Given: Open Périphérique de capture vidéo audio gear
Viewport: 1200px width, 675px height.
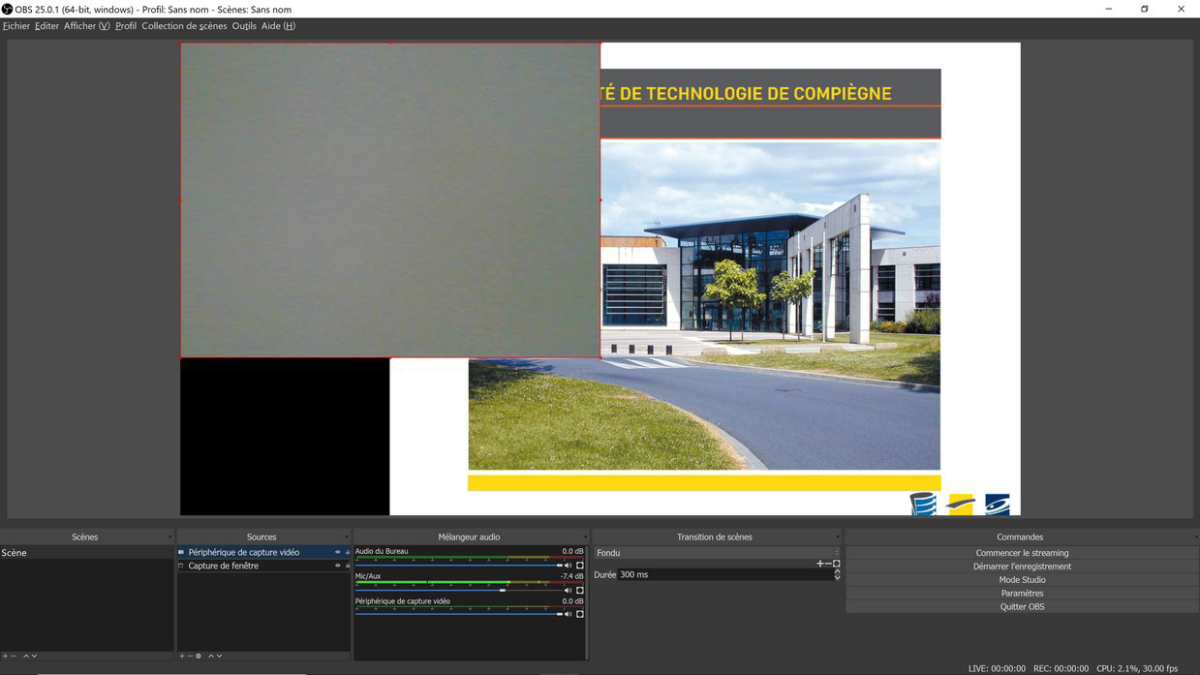Looking at the screenshot, I should click(579, 614).
